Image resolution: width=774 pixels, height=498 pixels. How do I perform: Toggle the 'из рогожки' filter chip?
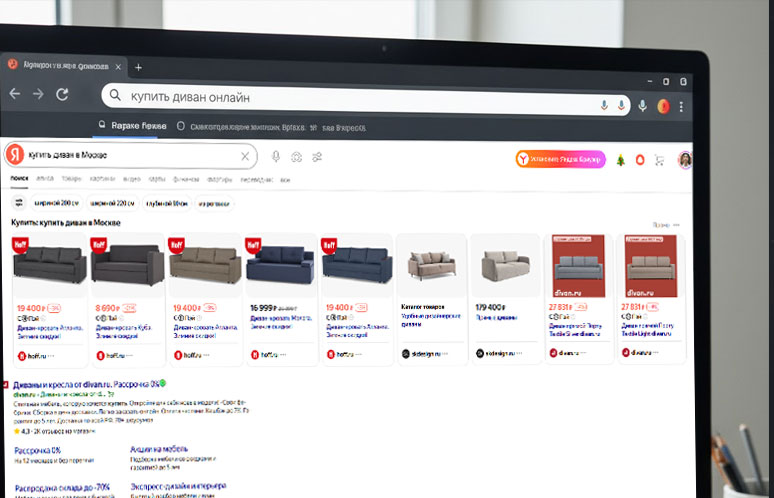click(x=214, y=203)
